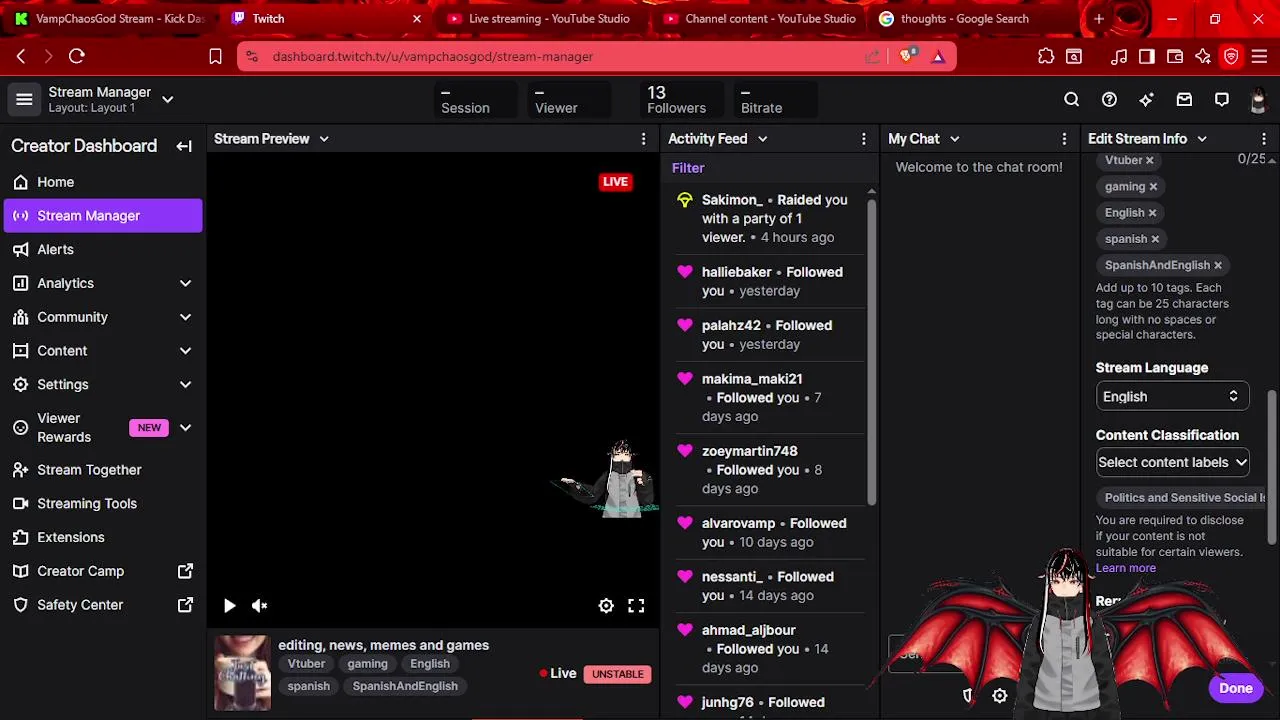Open the hamburger menu next to Stream Manager
The image size is (1280, 720).
(24, 100)
